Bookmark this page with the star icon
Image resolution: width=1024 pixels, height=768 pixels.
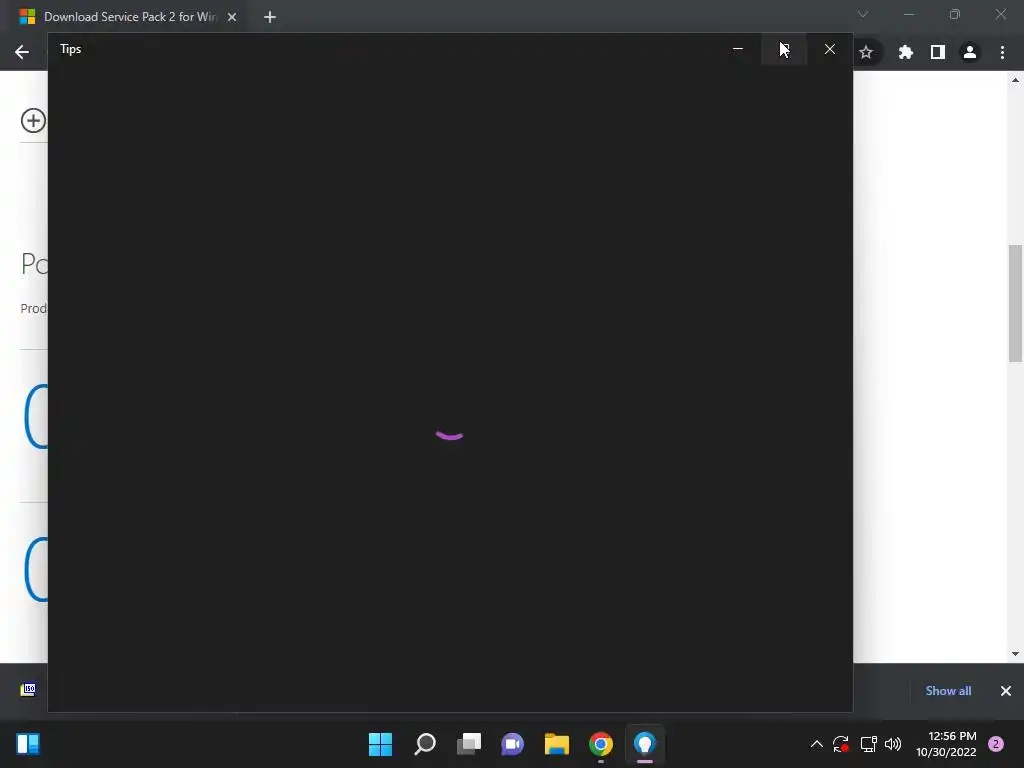[866, 52]
